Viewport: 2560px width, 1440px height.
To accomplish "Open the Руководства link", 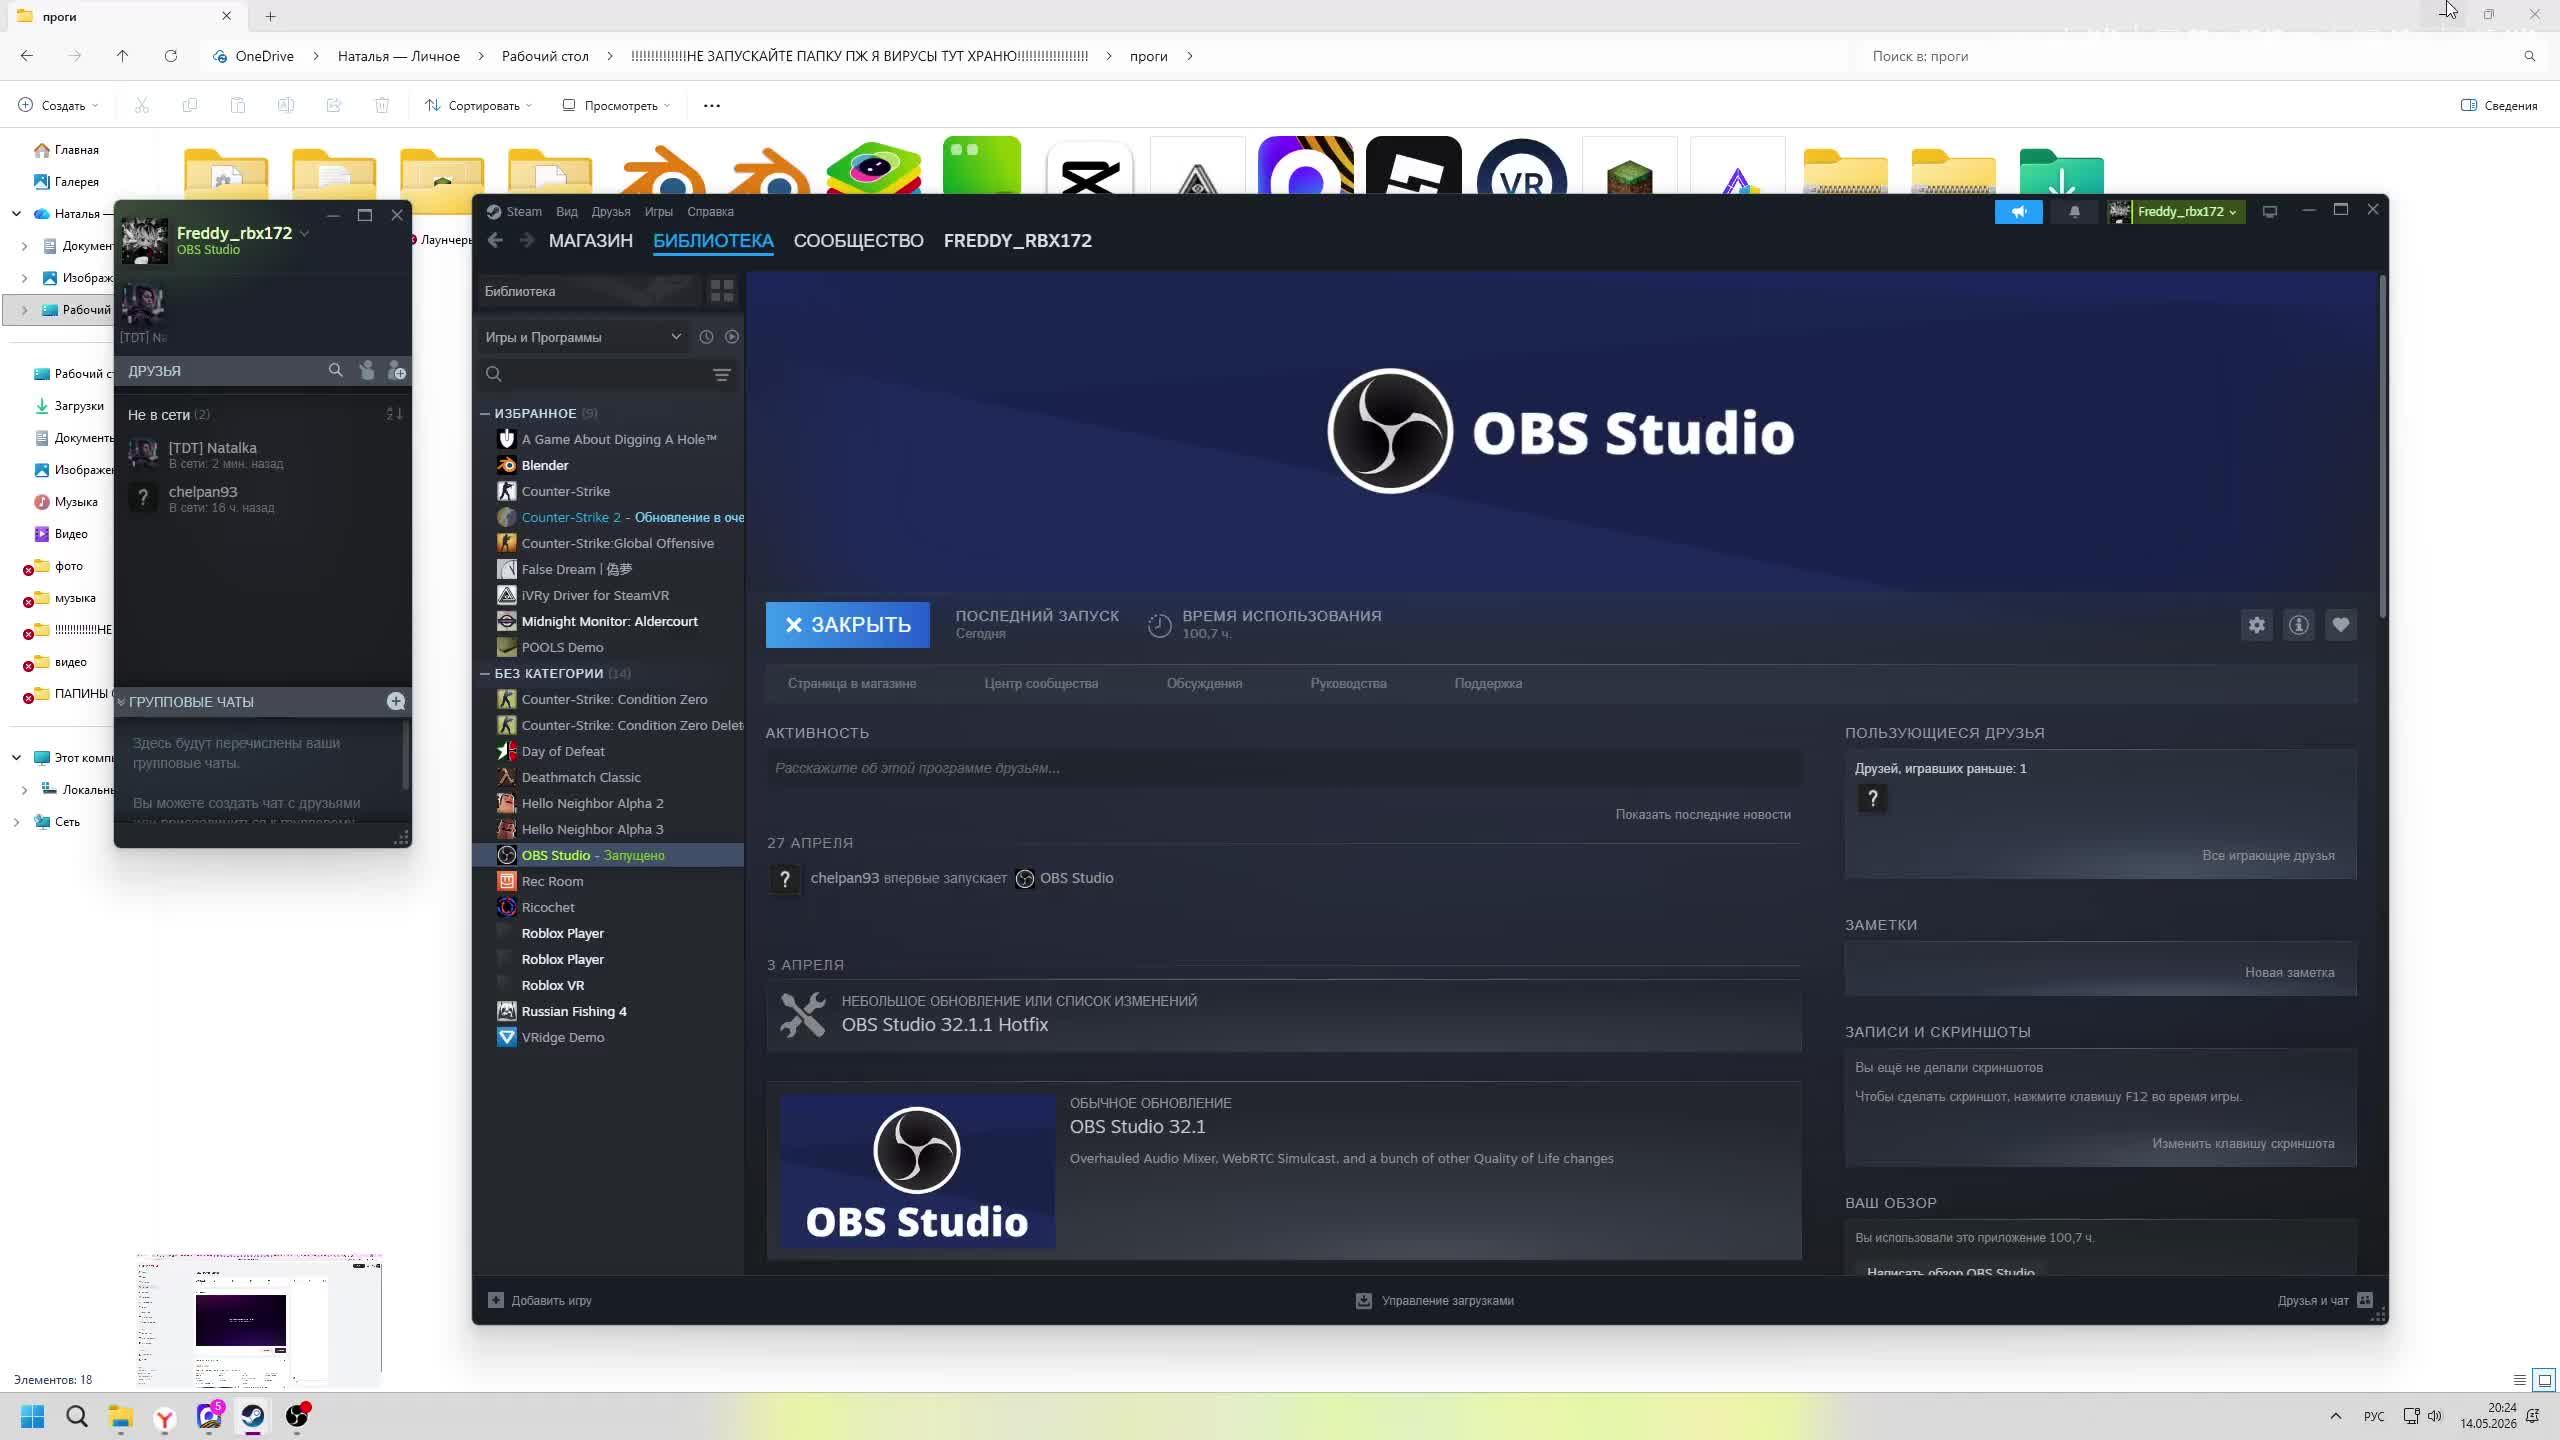I will (1349, 684).
